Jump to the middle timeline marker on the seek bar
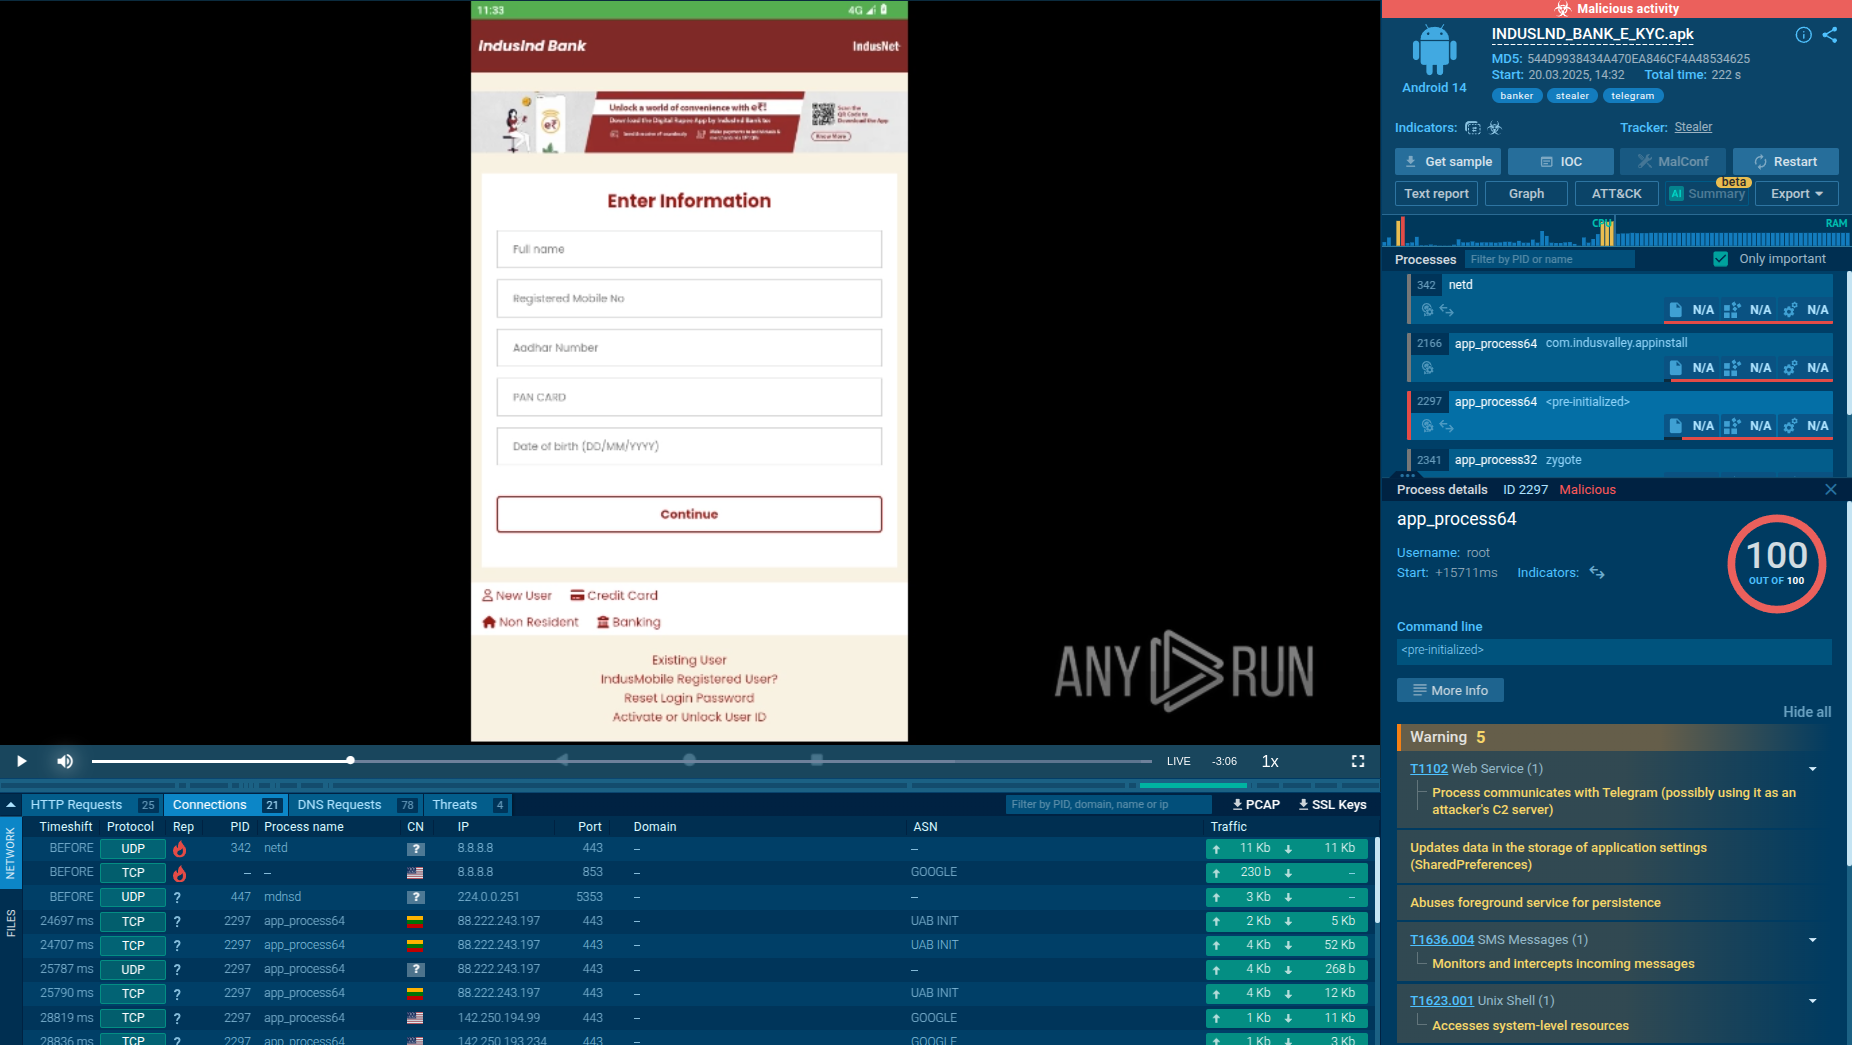1852x1045 pixels. pyautogui.click(x=689, y=760)
